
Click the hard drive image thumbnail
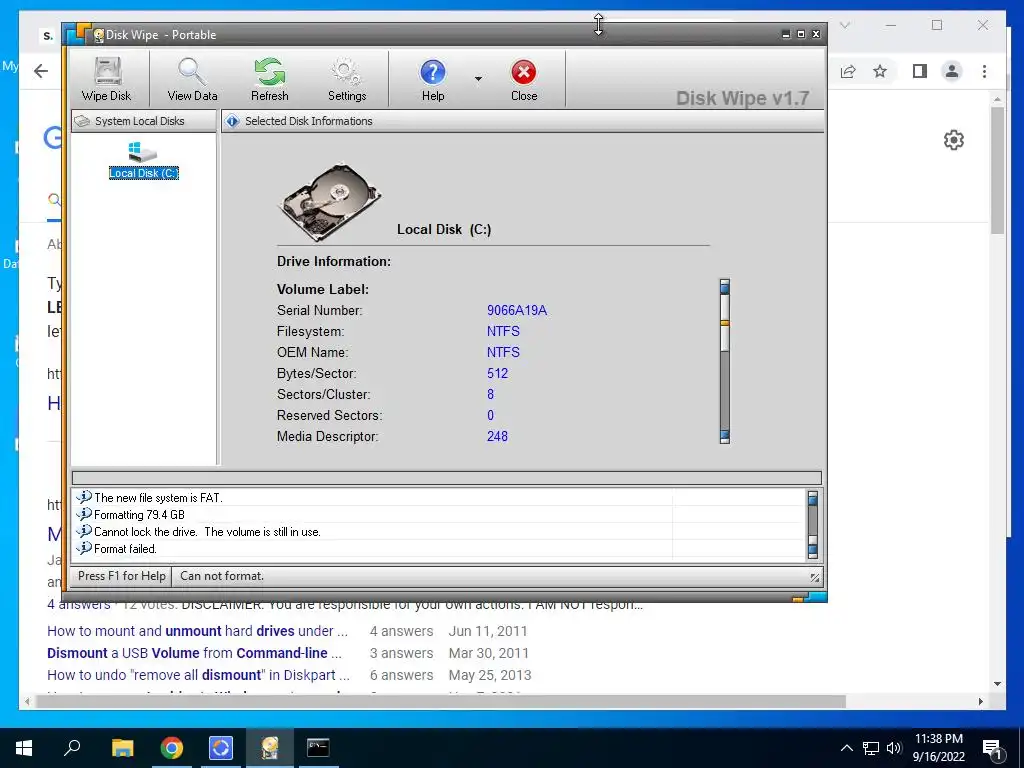(x=330, y=202)
